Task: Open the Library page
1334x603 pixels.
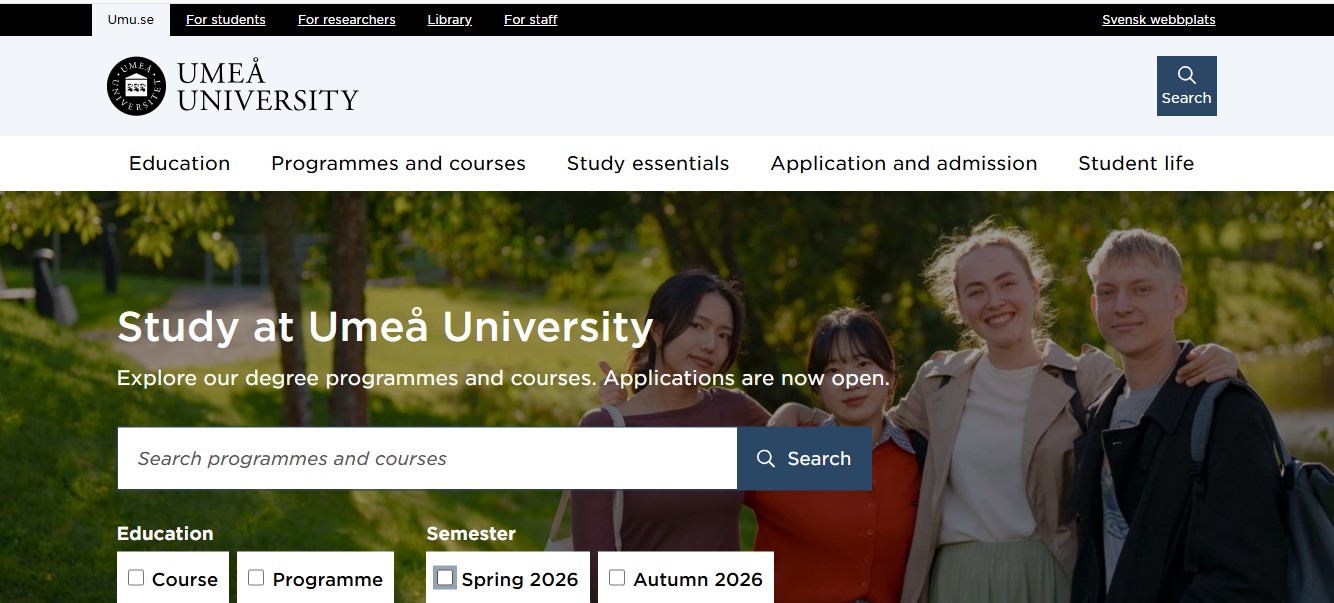Action: [449, 19]
